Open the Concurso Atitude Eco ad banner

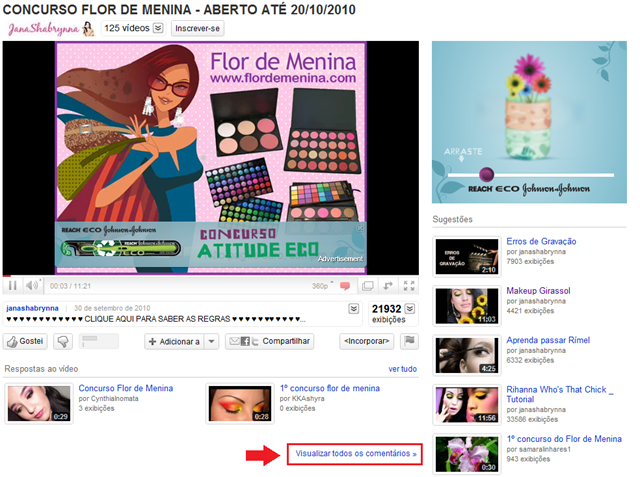(211, 245)
